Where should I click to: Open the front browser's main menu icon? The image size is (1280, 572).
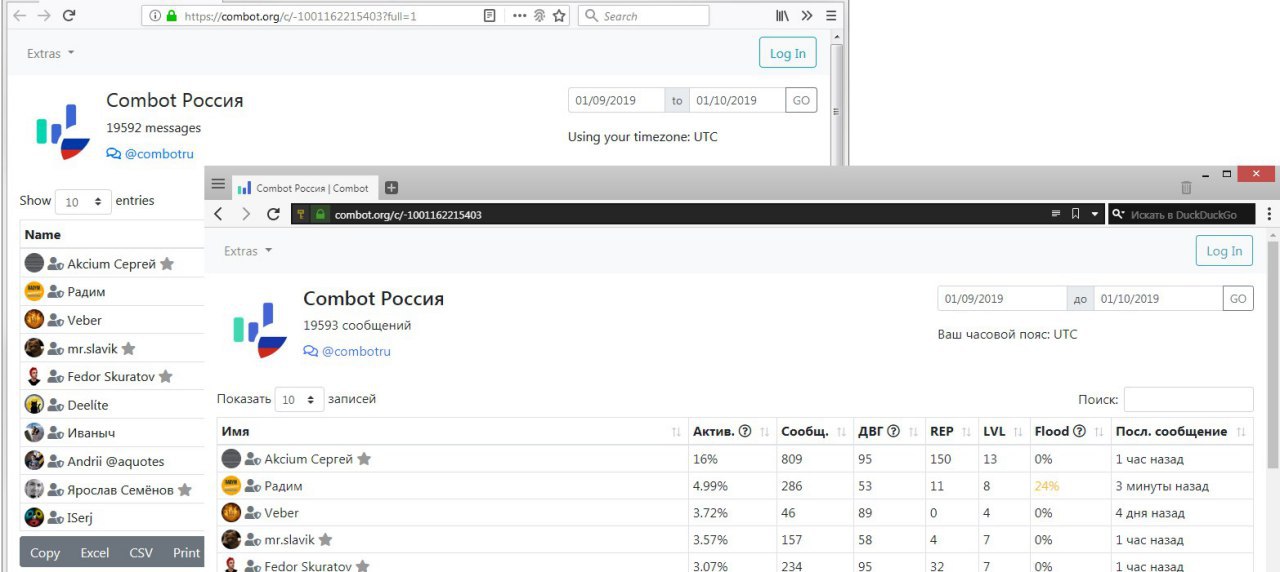click(218, 184)
